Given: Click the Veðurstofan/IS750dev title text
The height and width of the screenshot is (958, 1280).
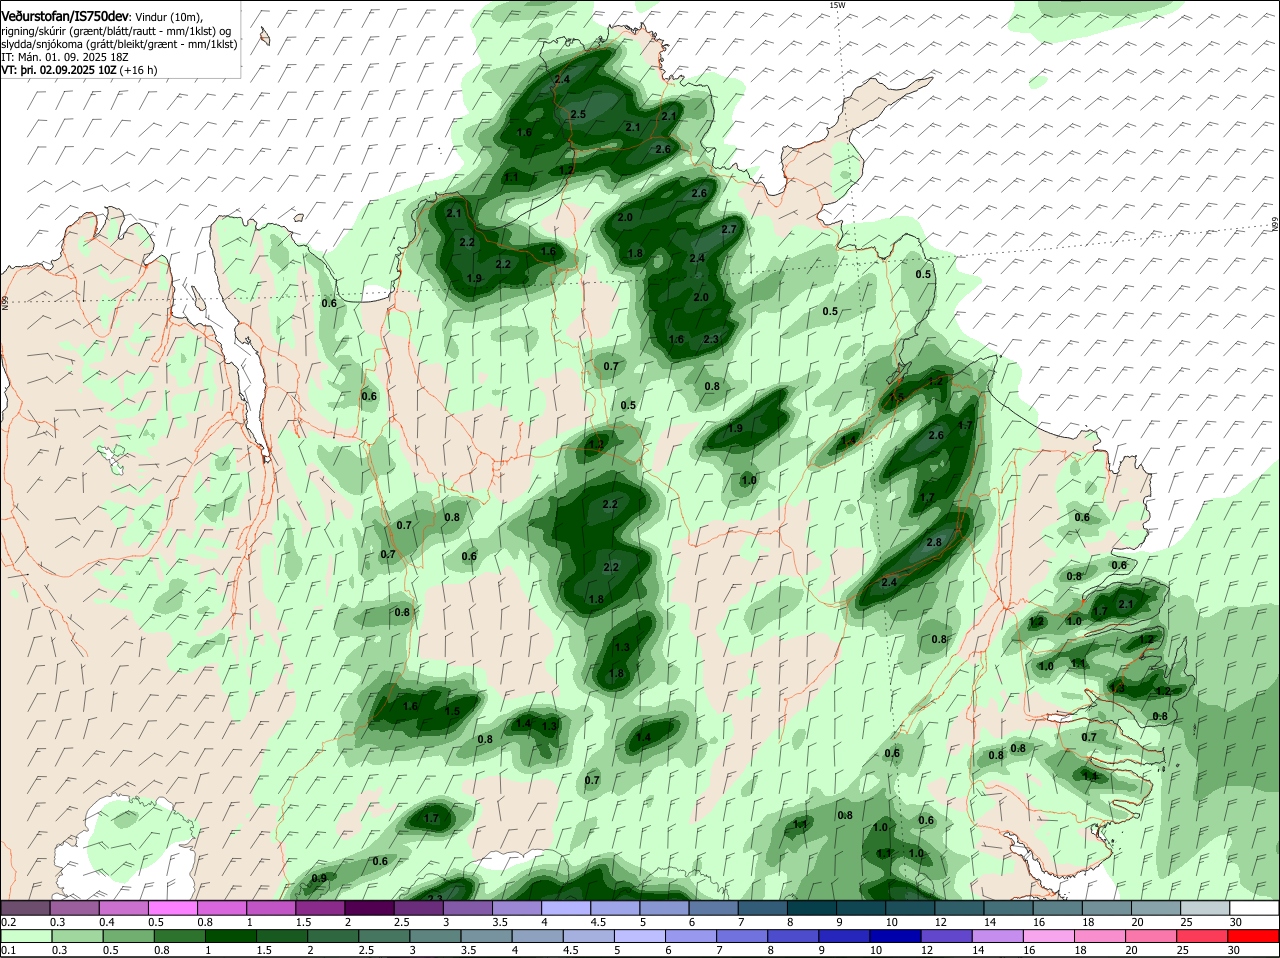Looking at the screenshot, I should (x=65, y=17).
